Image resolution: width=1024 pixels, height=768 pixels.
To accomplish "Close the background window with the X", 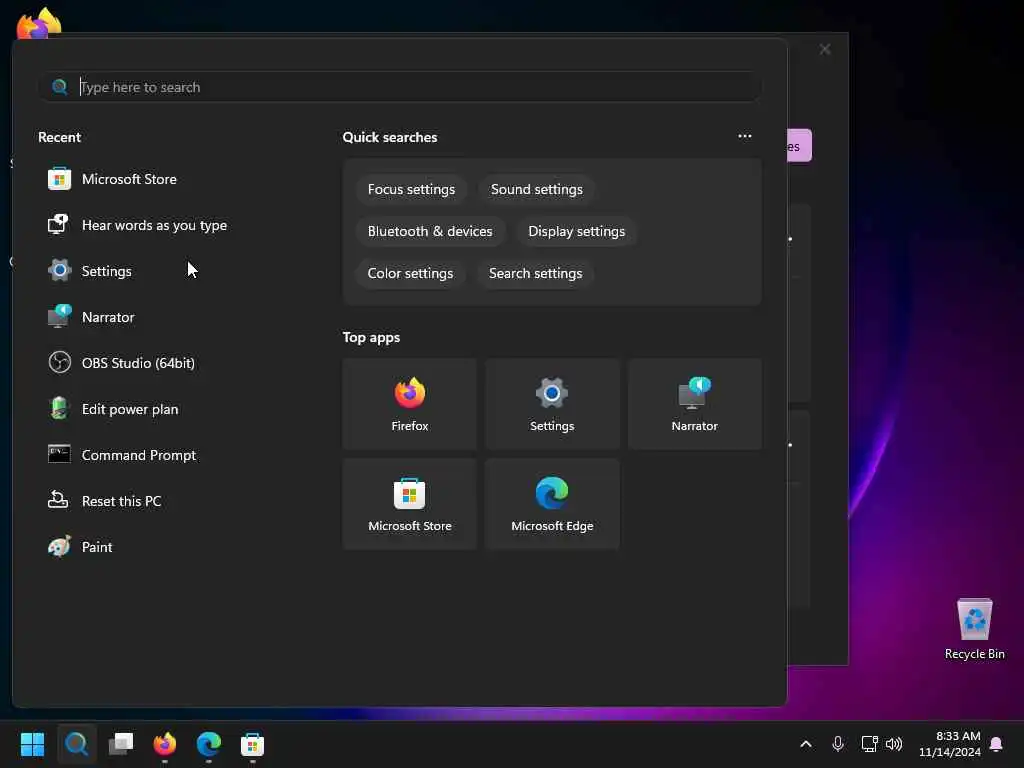I will [825, 50].
